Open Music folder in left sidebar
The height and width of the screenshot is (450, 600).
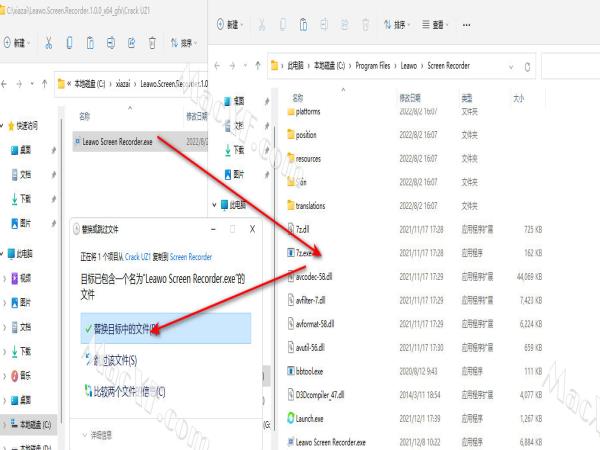click(x=21, y=376)
